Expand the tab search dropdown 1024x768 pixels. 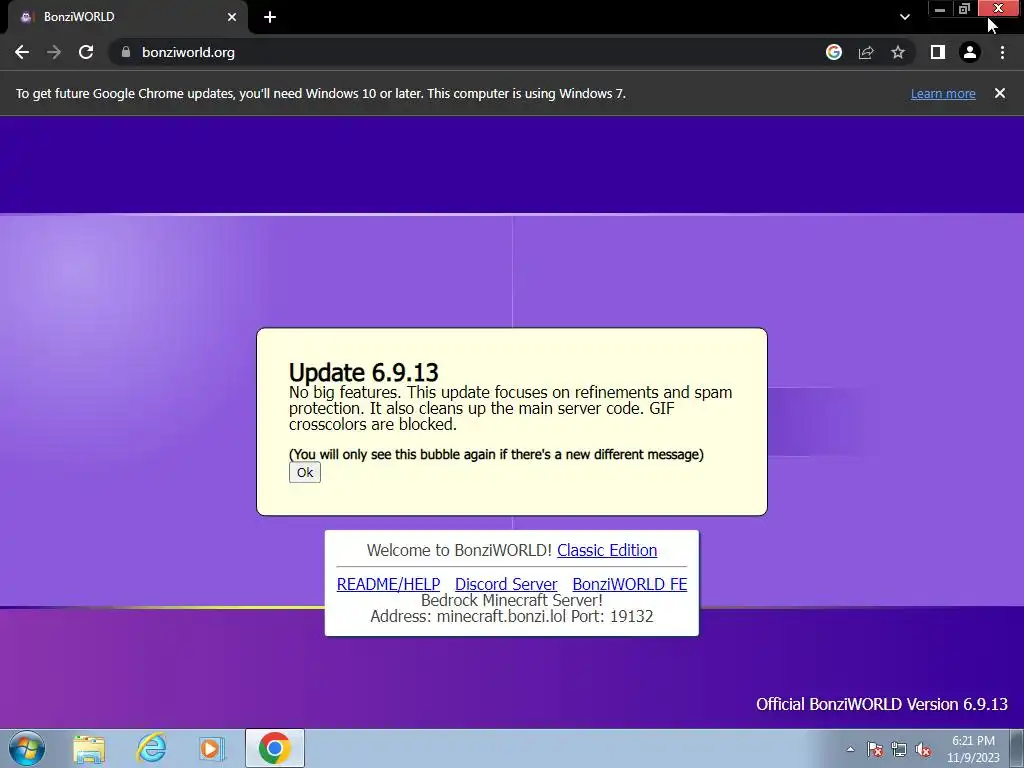tap(904, 17)
